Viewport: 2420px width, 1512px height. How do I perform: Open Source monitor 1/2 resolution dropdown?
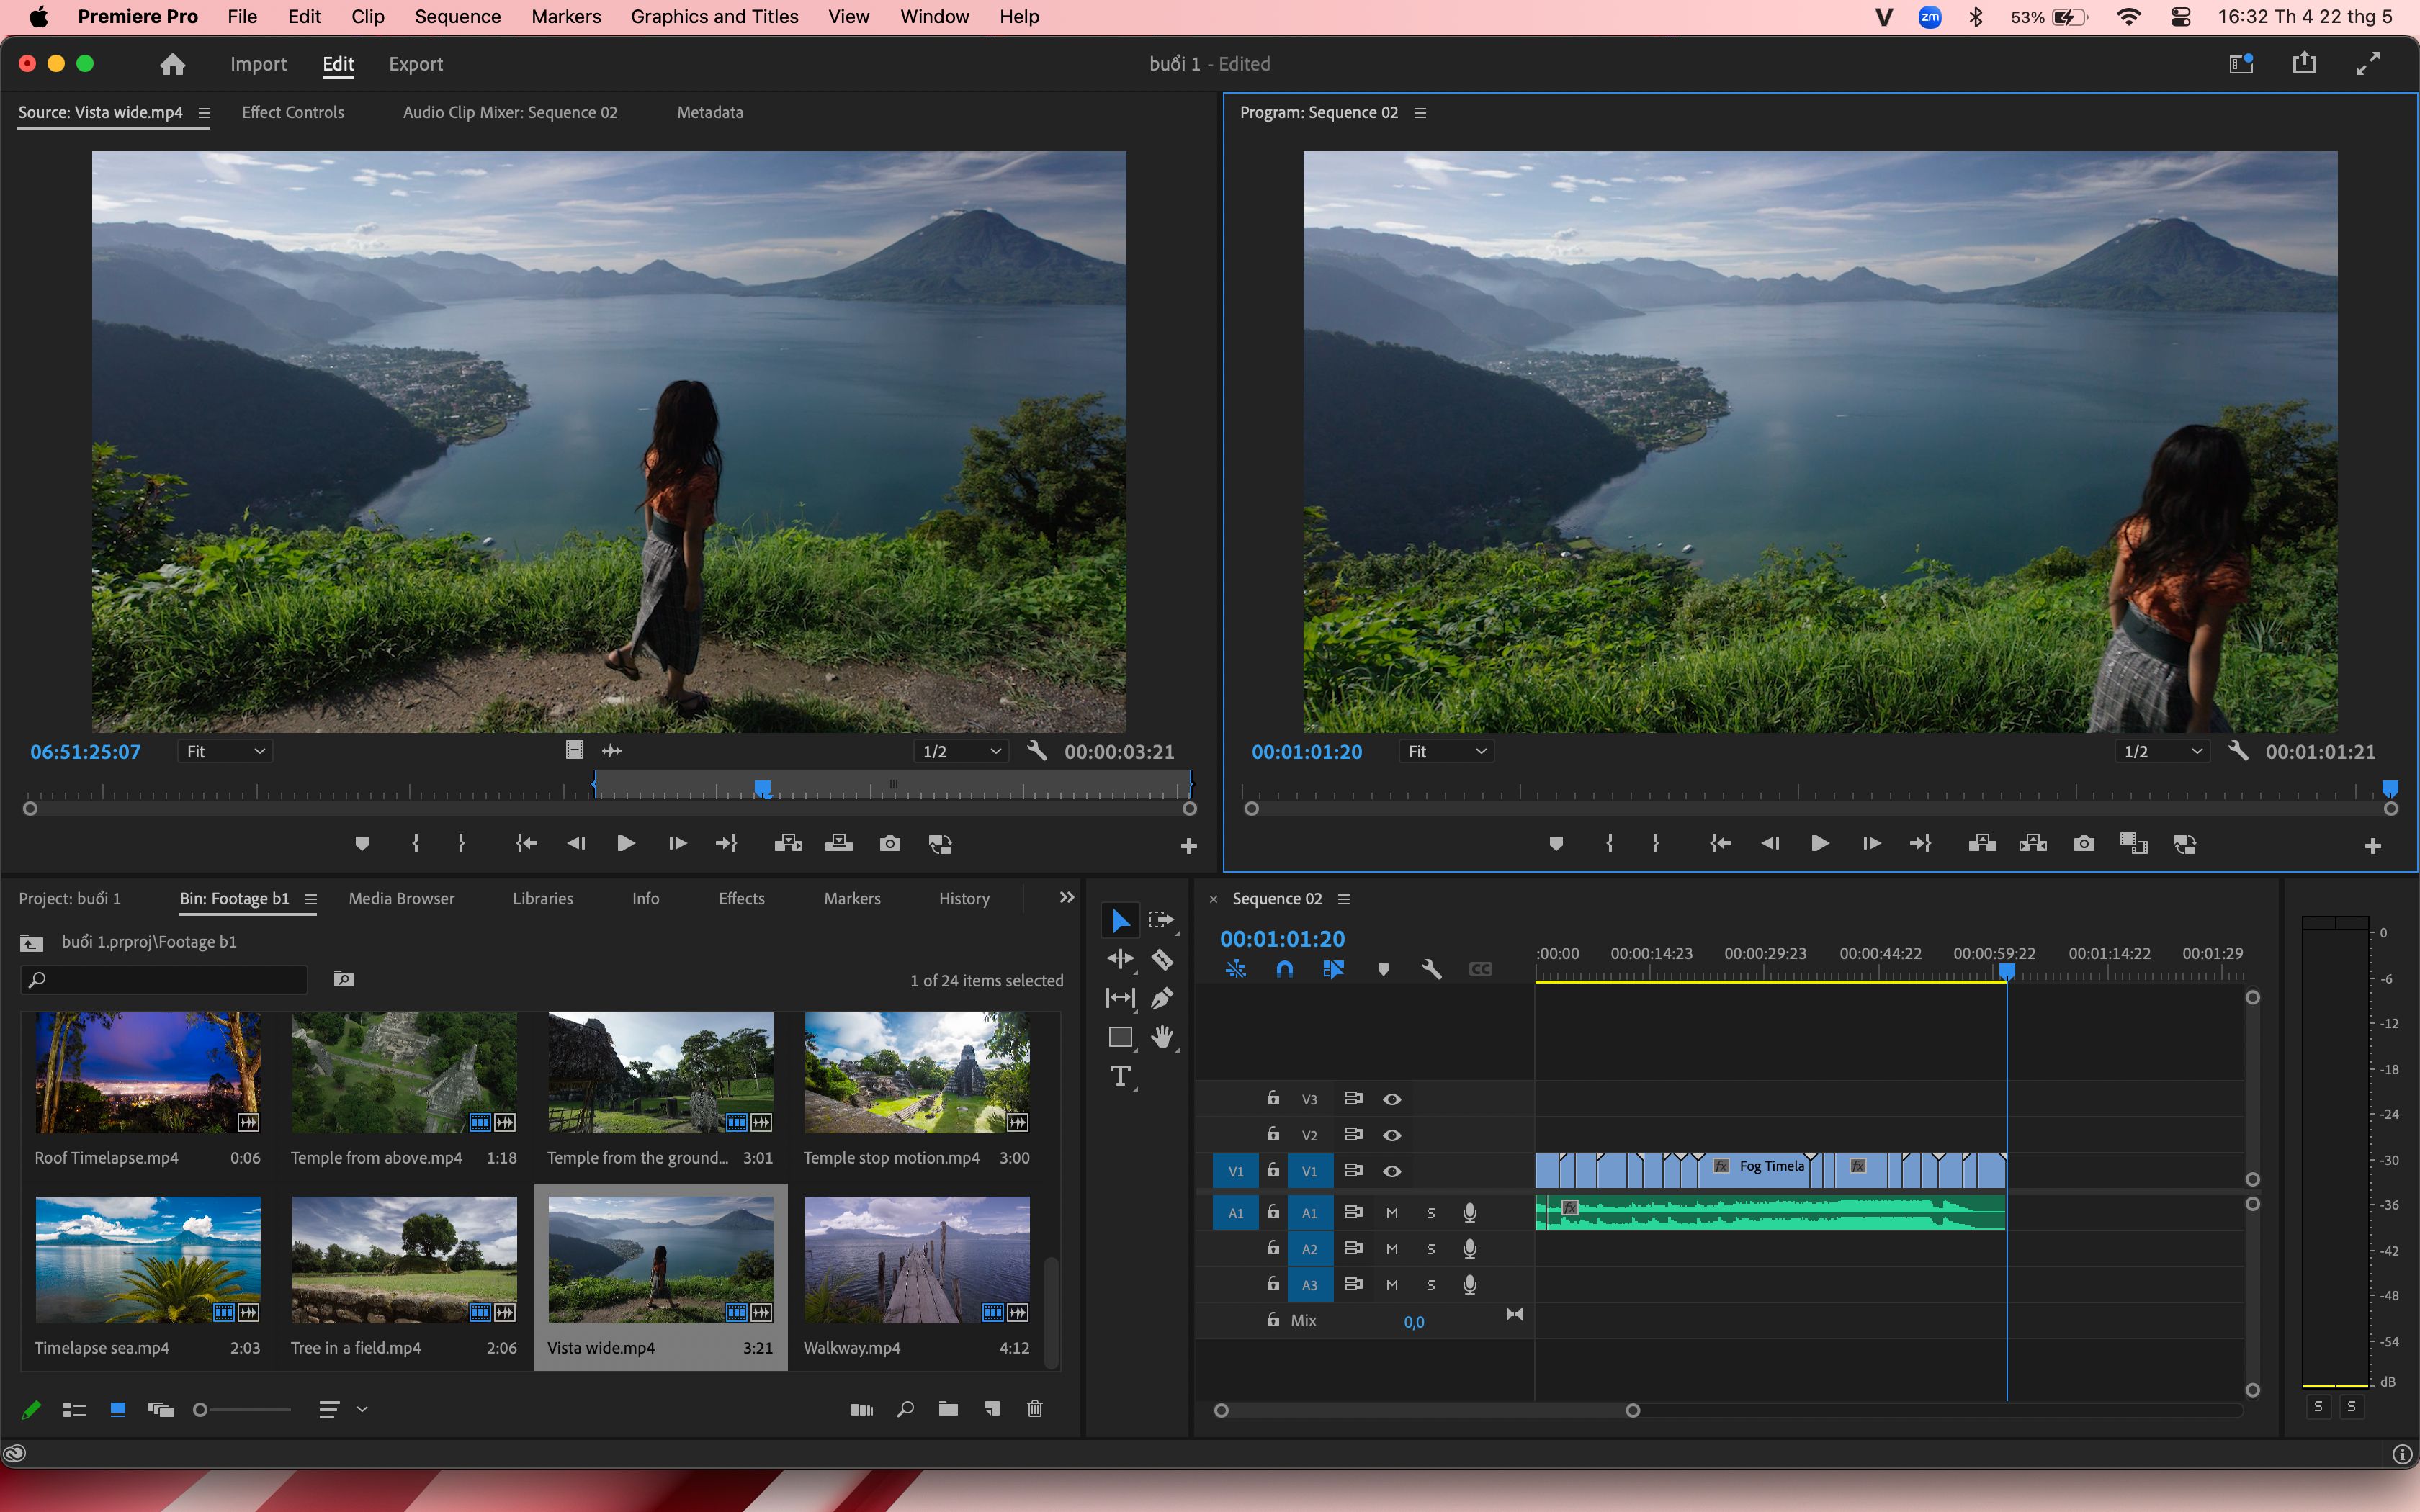(960, 751)
